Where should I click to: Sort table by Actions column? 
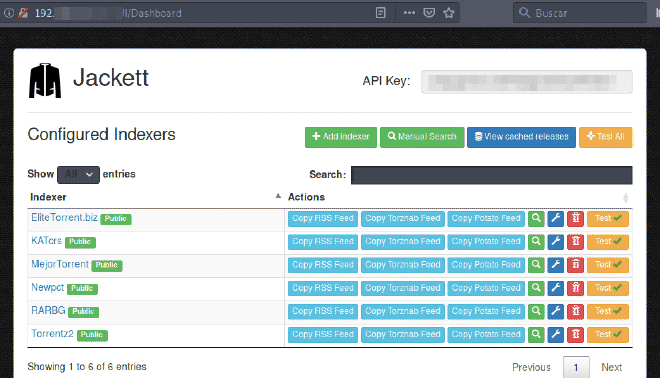coord(458,197)
